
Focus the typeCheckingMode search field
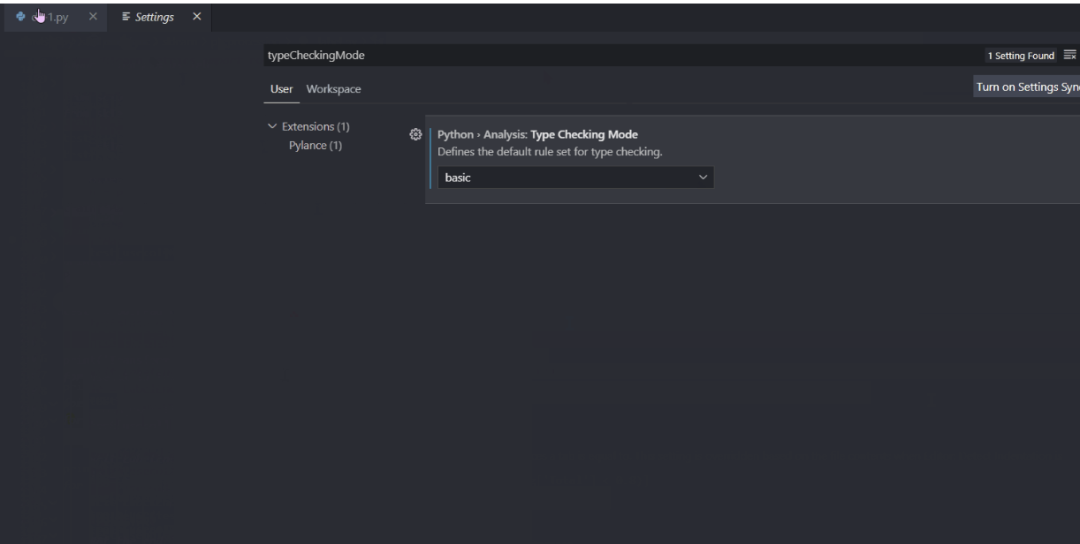(x=623, y=55)
